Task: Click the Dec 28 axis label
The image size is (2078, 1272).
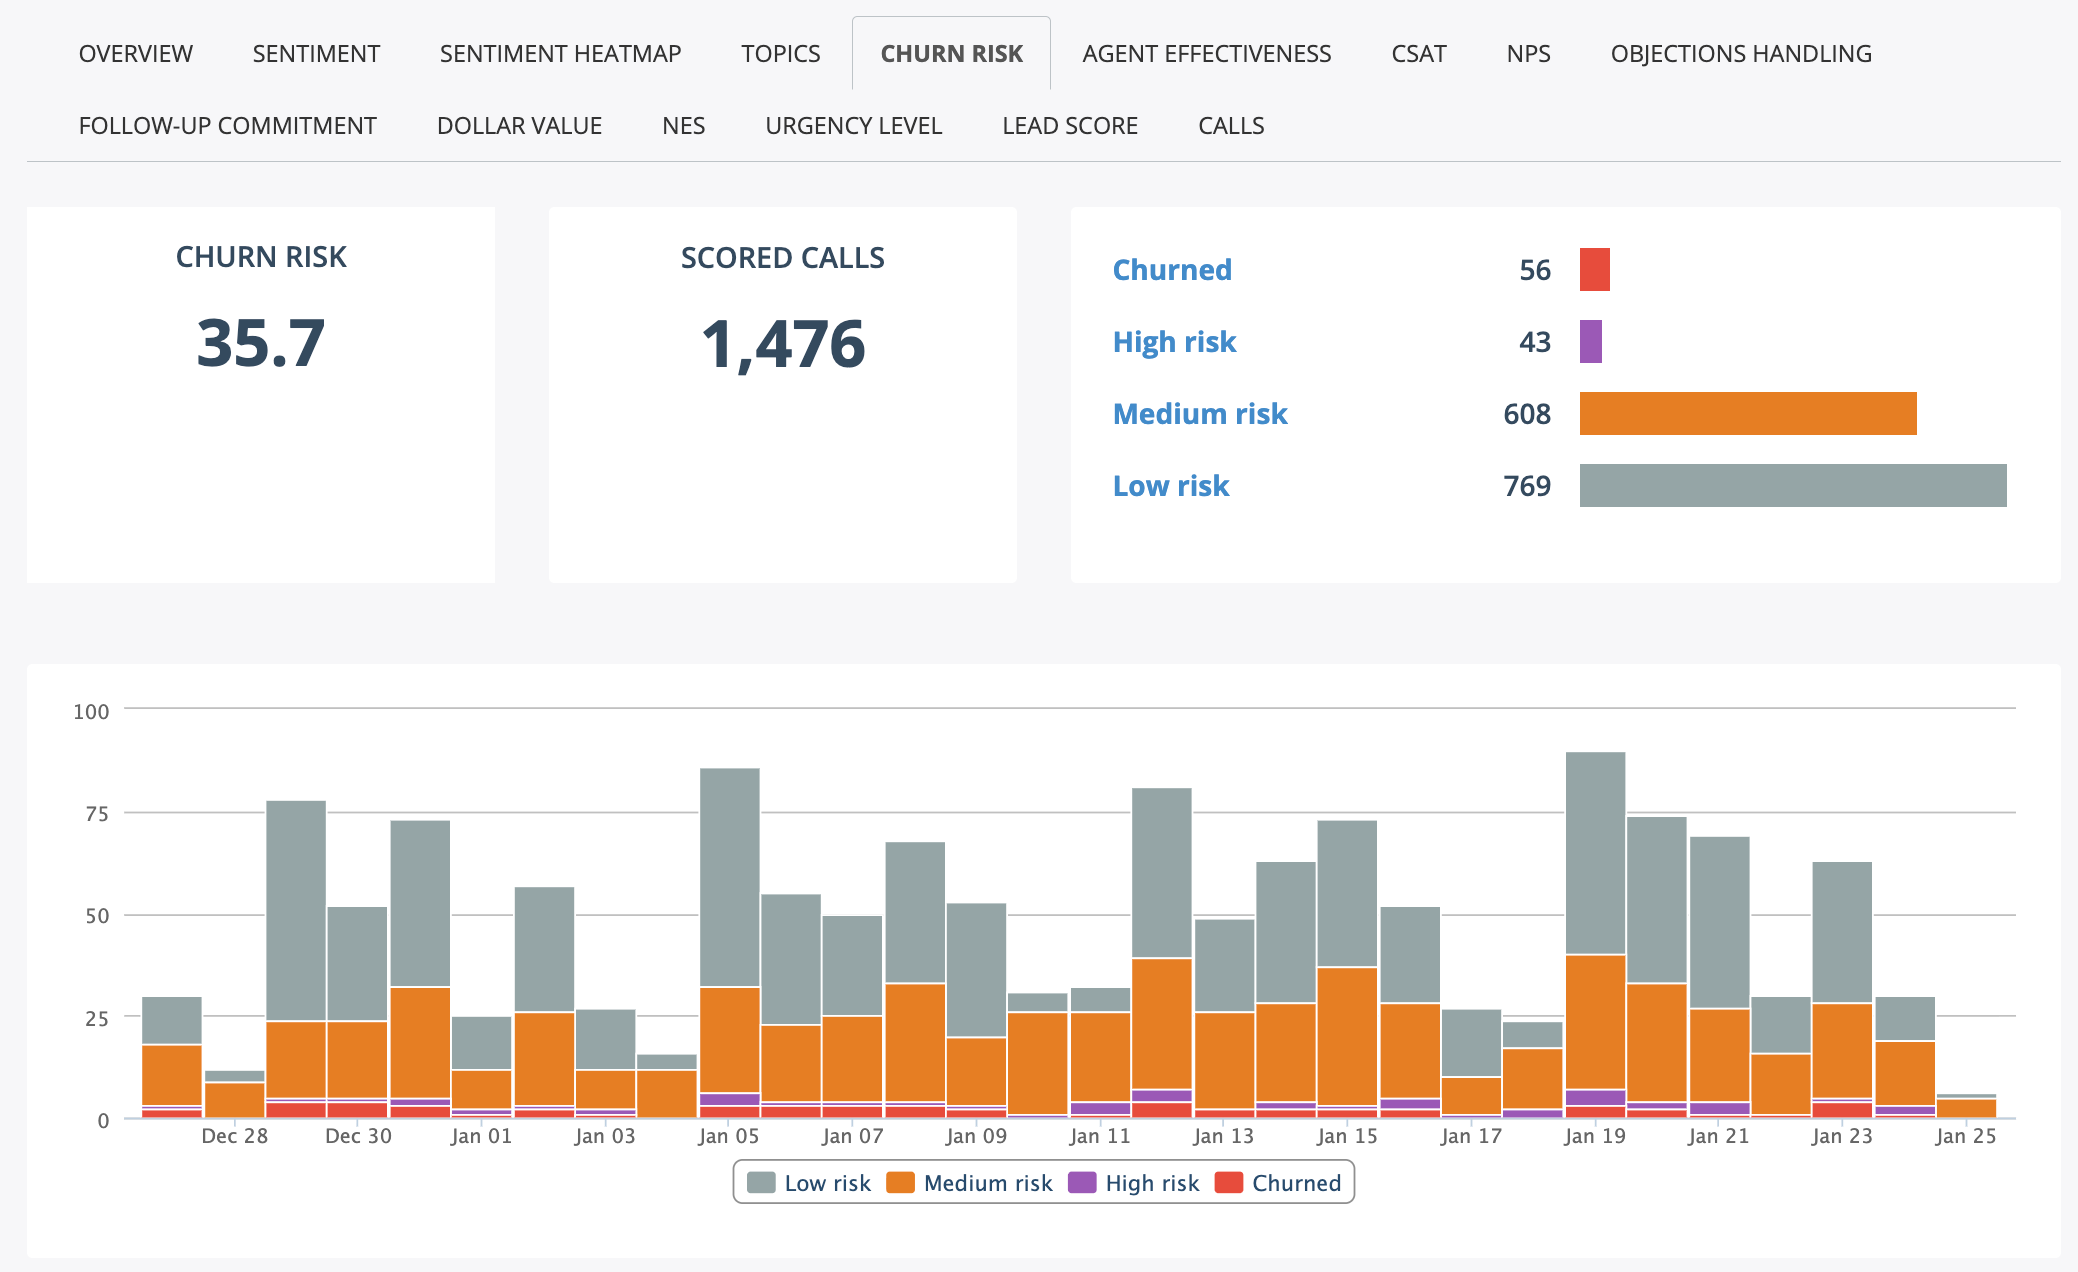Action: pyautogui.click(x=235, y=1136)
